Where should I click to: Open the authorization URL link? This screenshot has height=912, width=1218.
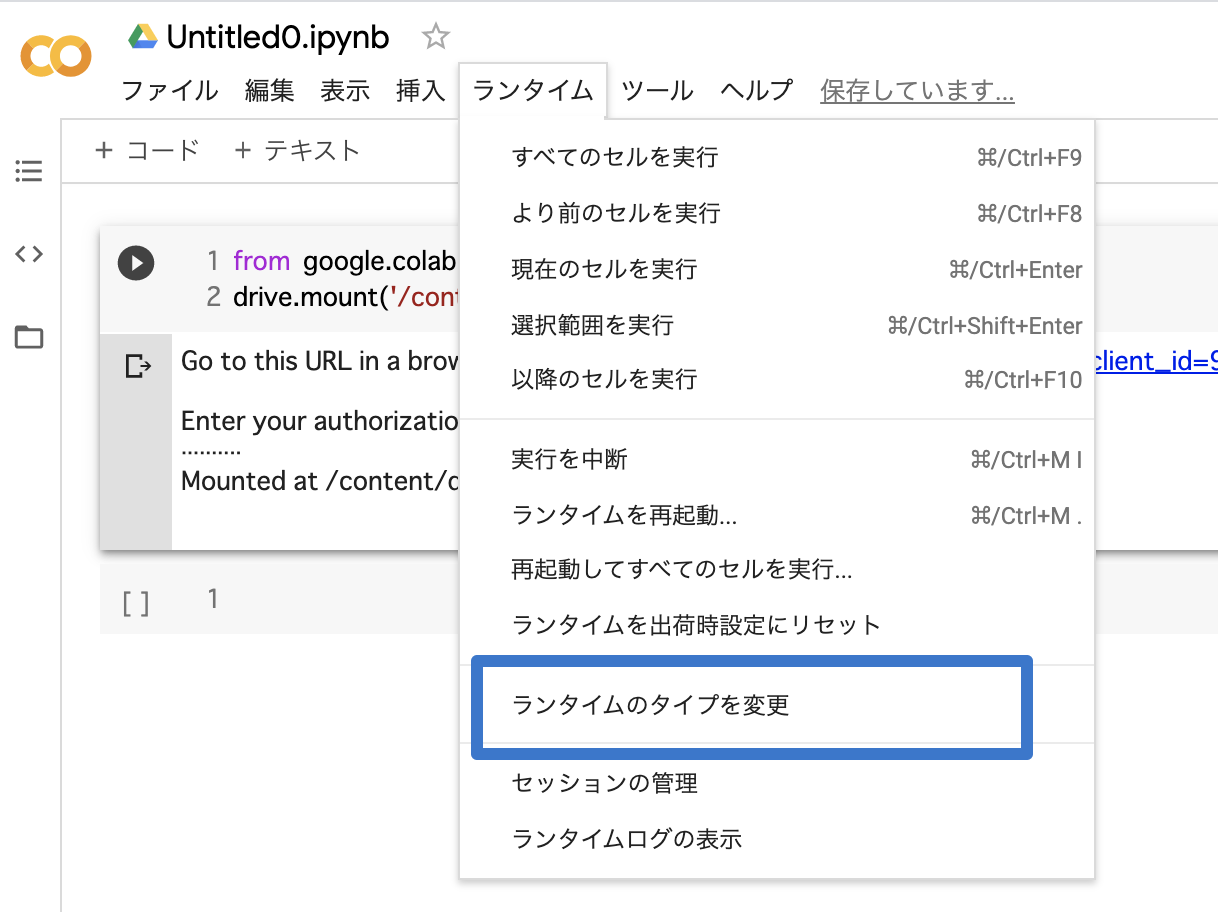pyautogui.click(x=1157, y=361)
